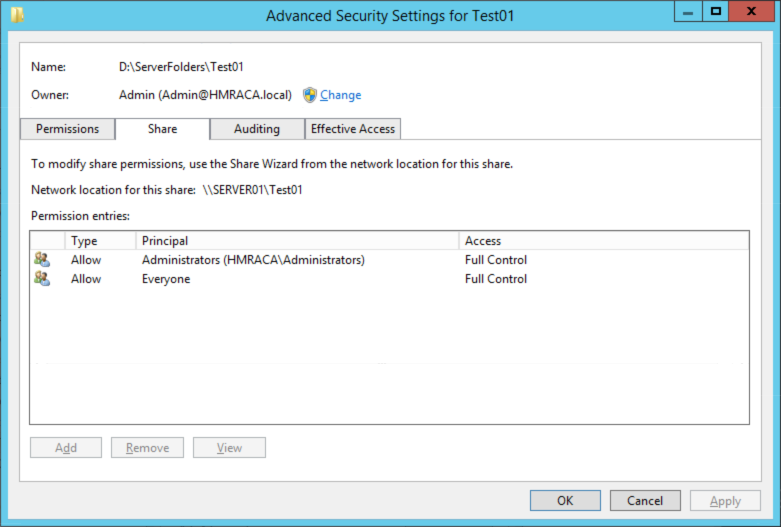The height and width of the screenshot is (527, 781).
Task: Select the Share tab
Action: pos(162,129)
